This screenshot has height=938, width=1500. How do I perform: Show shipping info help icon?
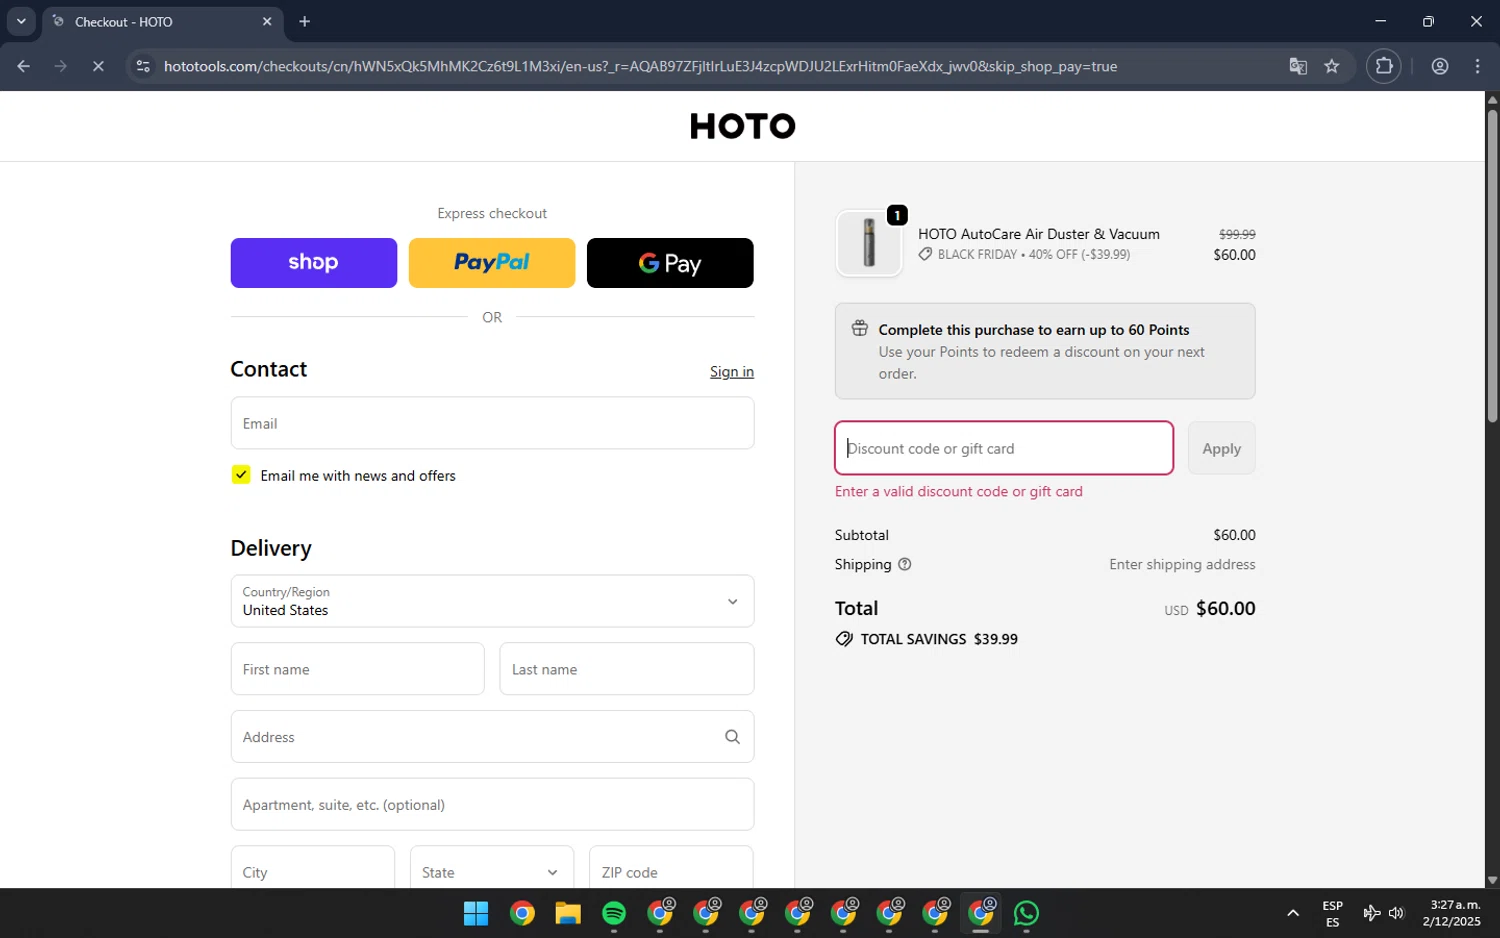pyautogui.click(x=904, y=564)
